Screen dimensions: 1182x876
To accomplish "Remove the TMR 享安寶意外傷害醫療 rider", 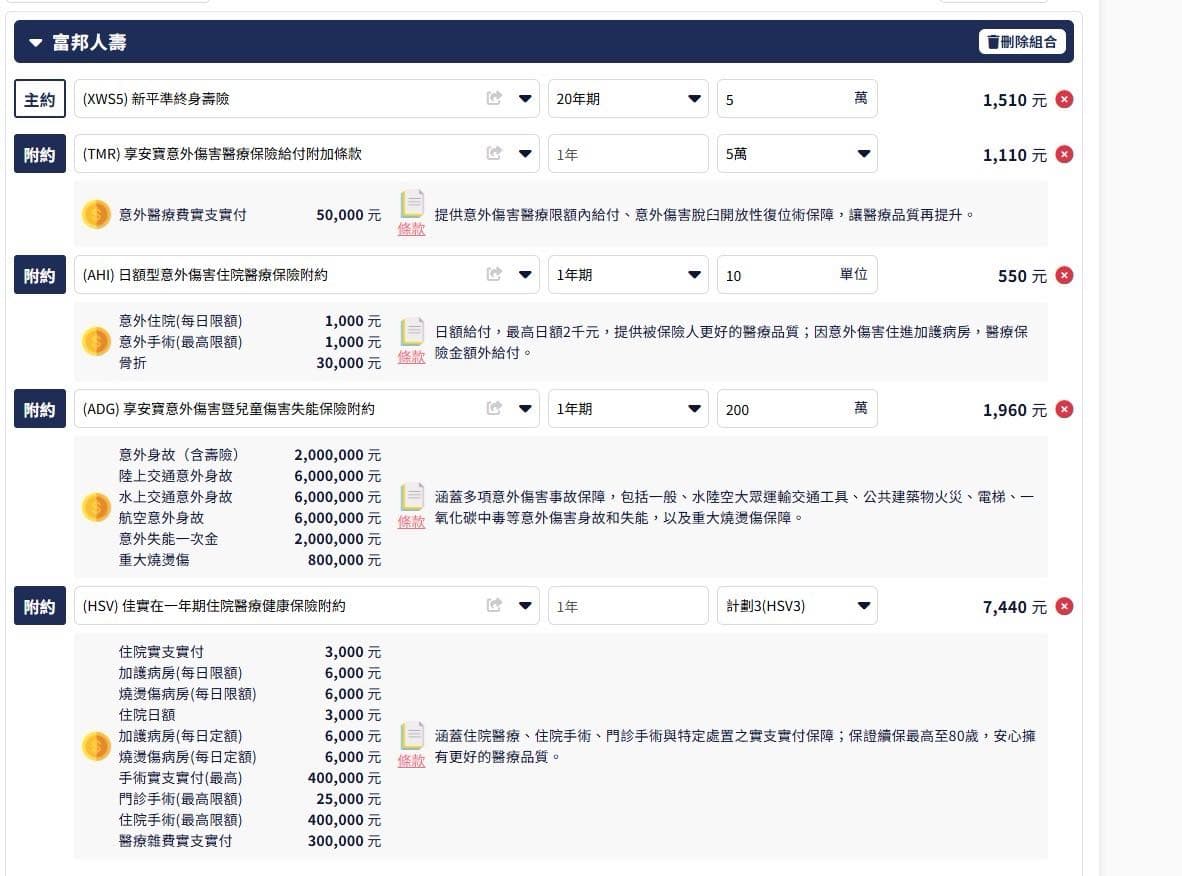I will tap(1064, 155).
